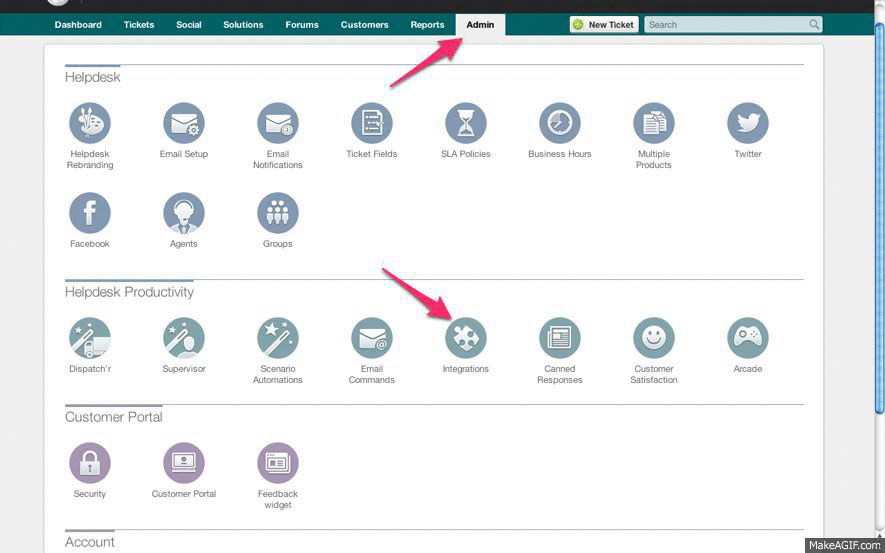
Task: Open the Feedback widget icon
Action: (278, 464)
